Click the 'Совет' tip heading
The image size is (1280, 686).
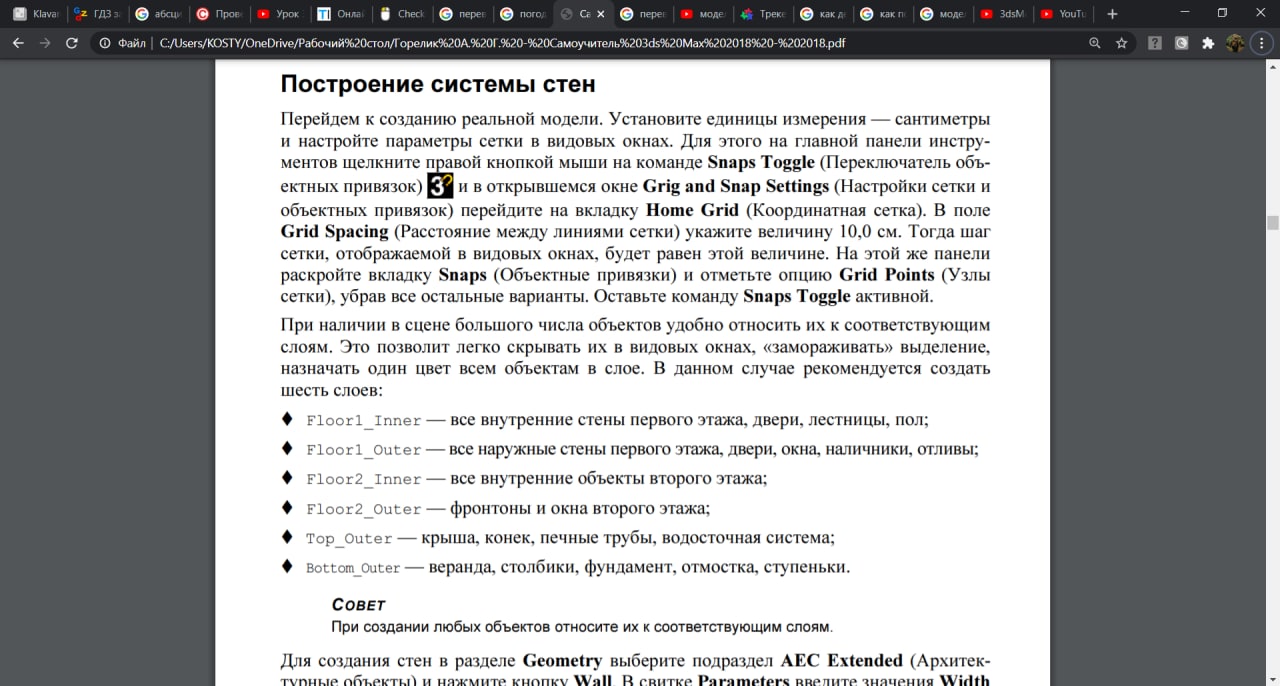tap(358, 605)
